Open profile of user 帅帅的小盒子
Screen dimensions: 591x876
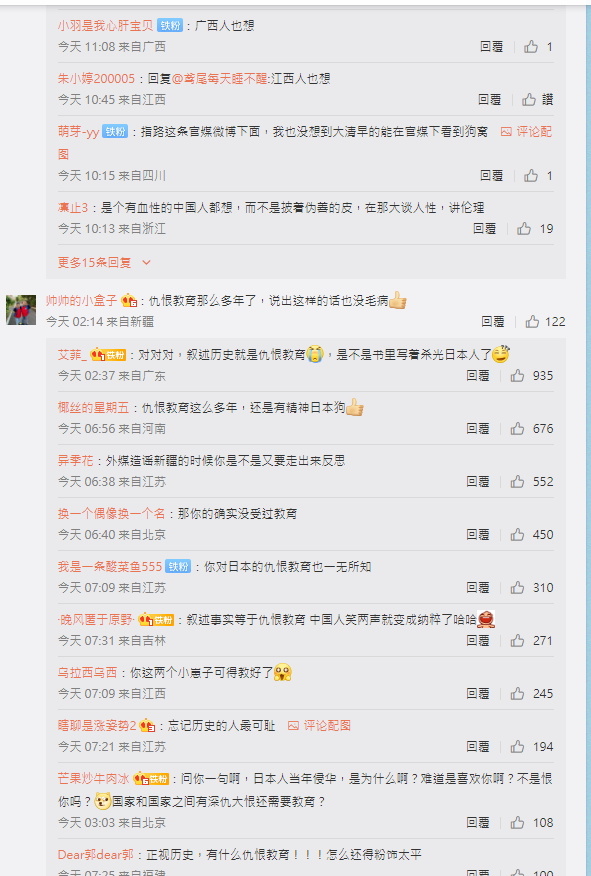coord(82,301)
